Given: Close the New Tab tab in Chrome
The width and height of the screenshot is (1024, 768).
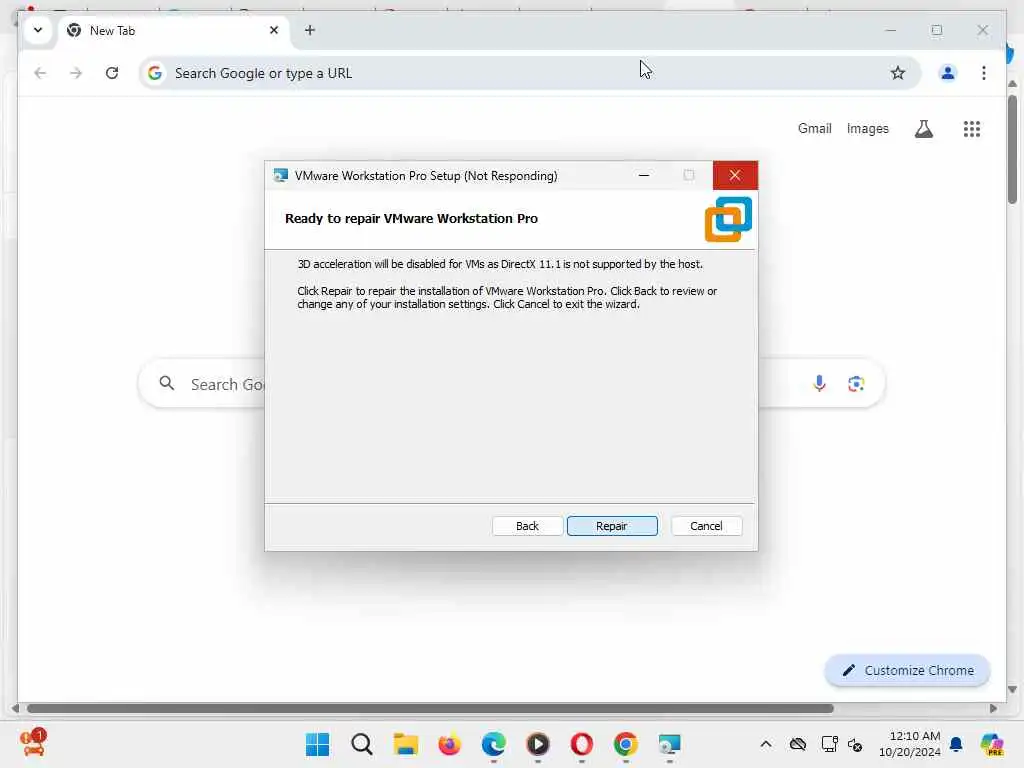Looking at the screenshot, I should 274,30.
